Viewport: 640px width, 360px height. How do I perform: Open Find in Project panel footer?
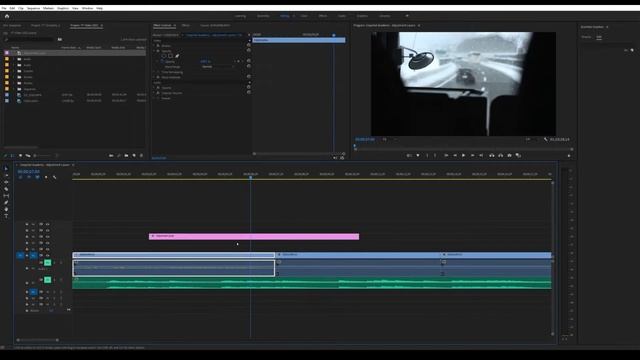(x=119, y=156)
